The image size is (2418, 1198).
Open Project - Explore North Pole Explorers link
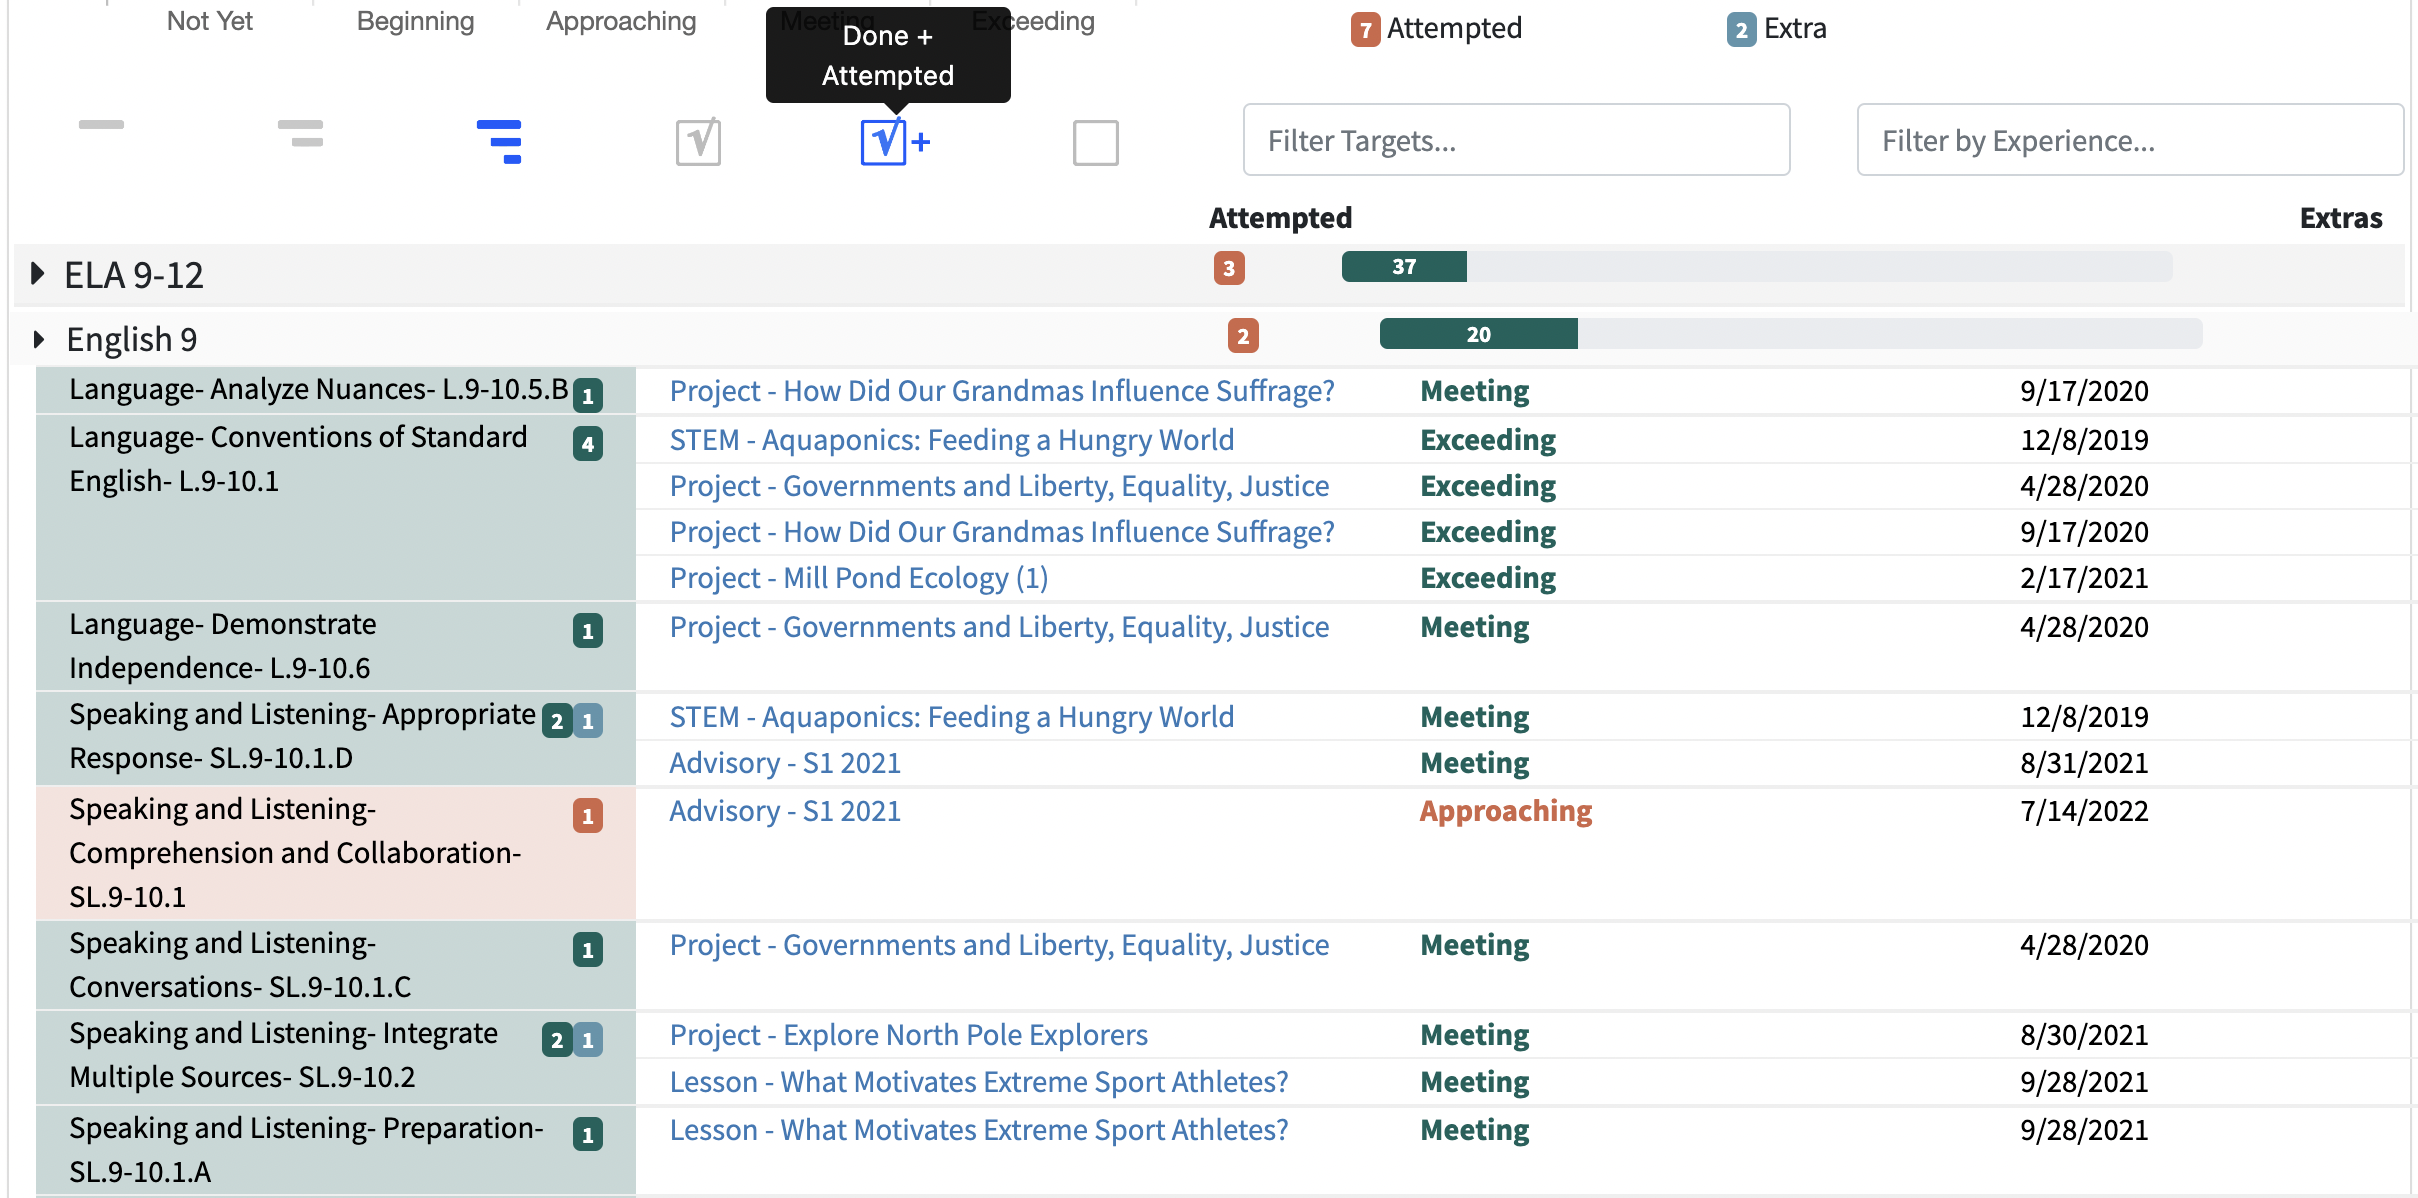pos(908,1035)
